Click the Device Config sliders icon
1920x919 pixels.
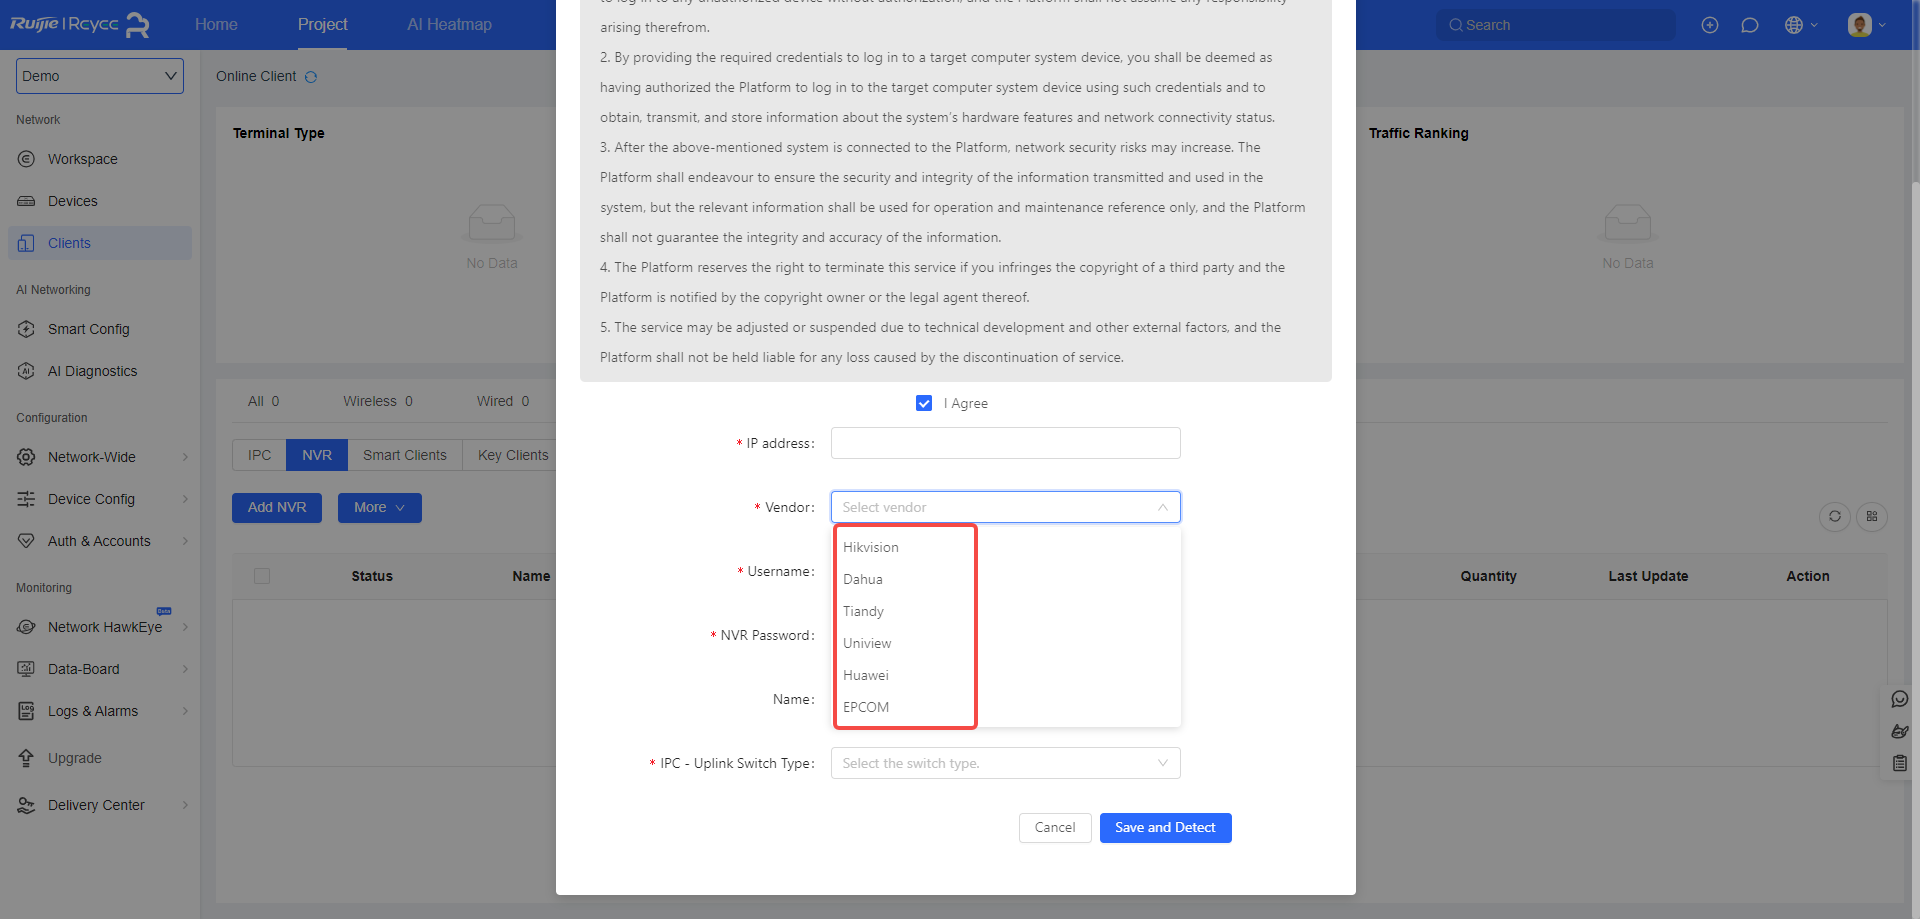pos(27,499)
